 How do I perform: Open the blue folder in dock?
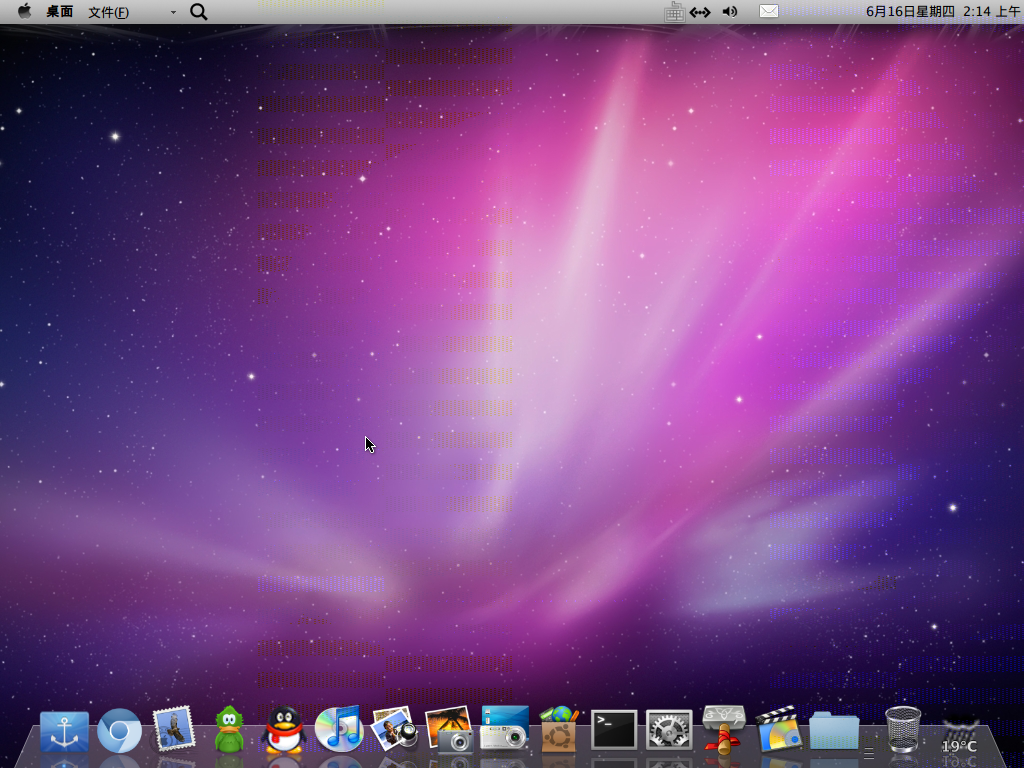(x=834, y=731)
